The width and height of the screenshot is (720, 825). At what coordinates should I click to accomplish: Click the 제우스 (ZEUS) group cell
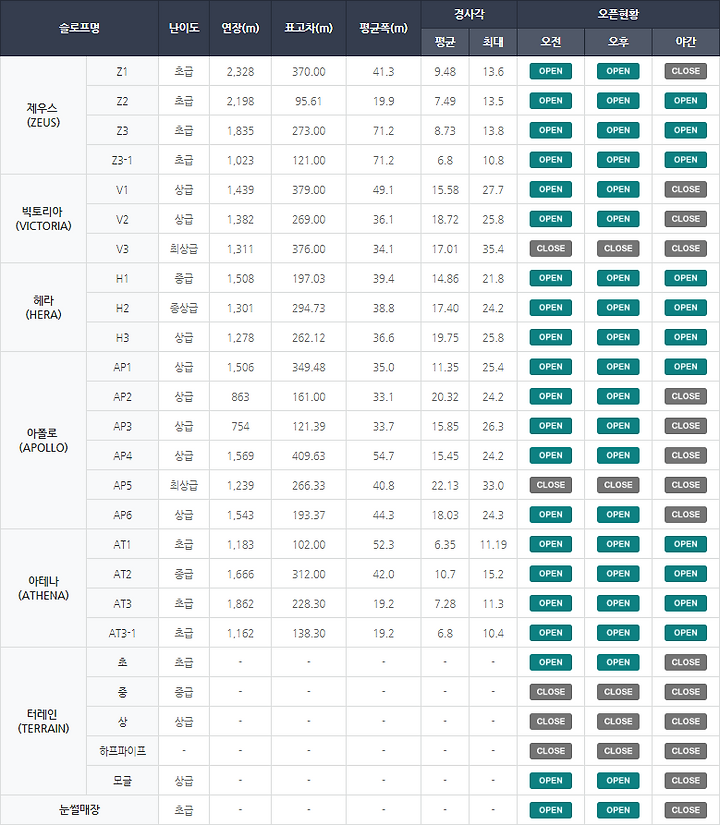[43, 115]
